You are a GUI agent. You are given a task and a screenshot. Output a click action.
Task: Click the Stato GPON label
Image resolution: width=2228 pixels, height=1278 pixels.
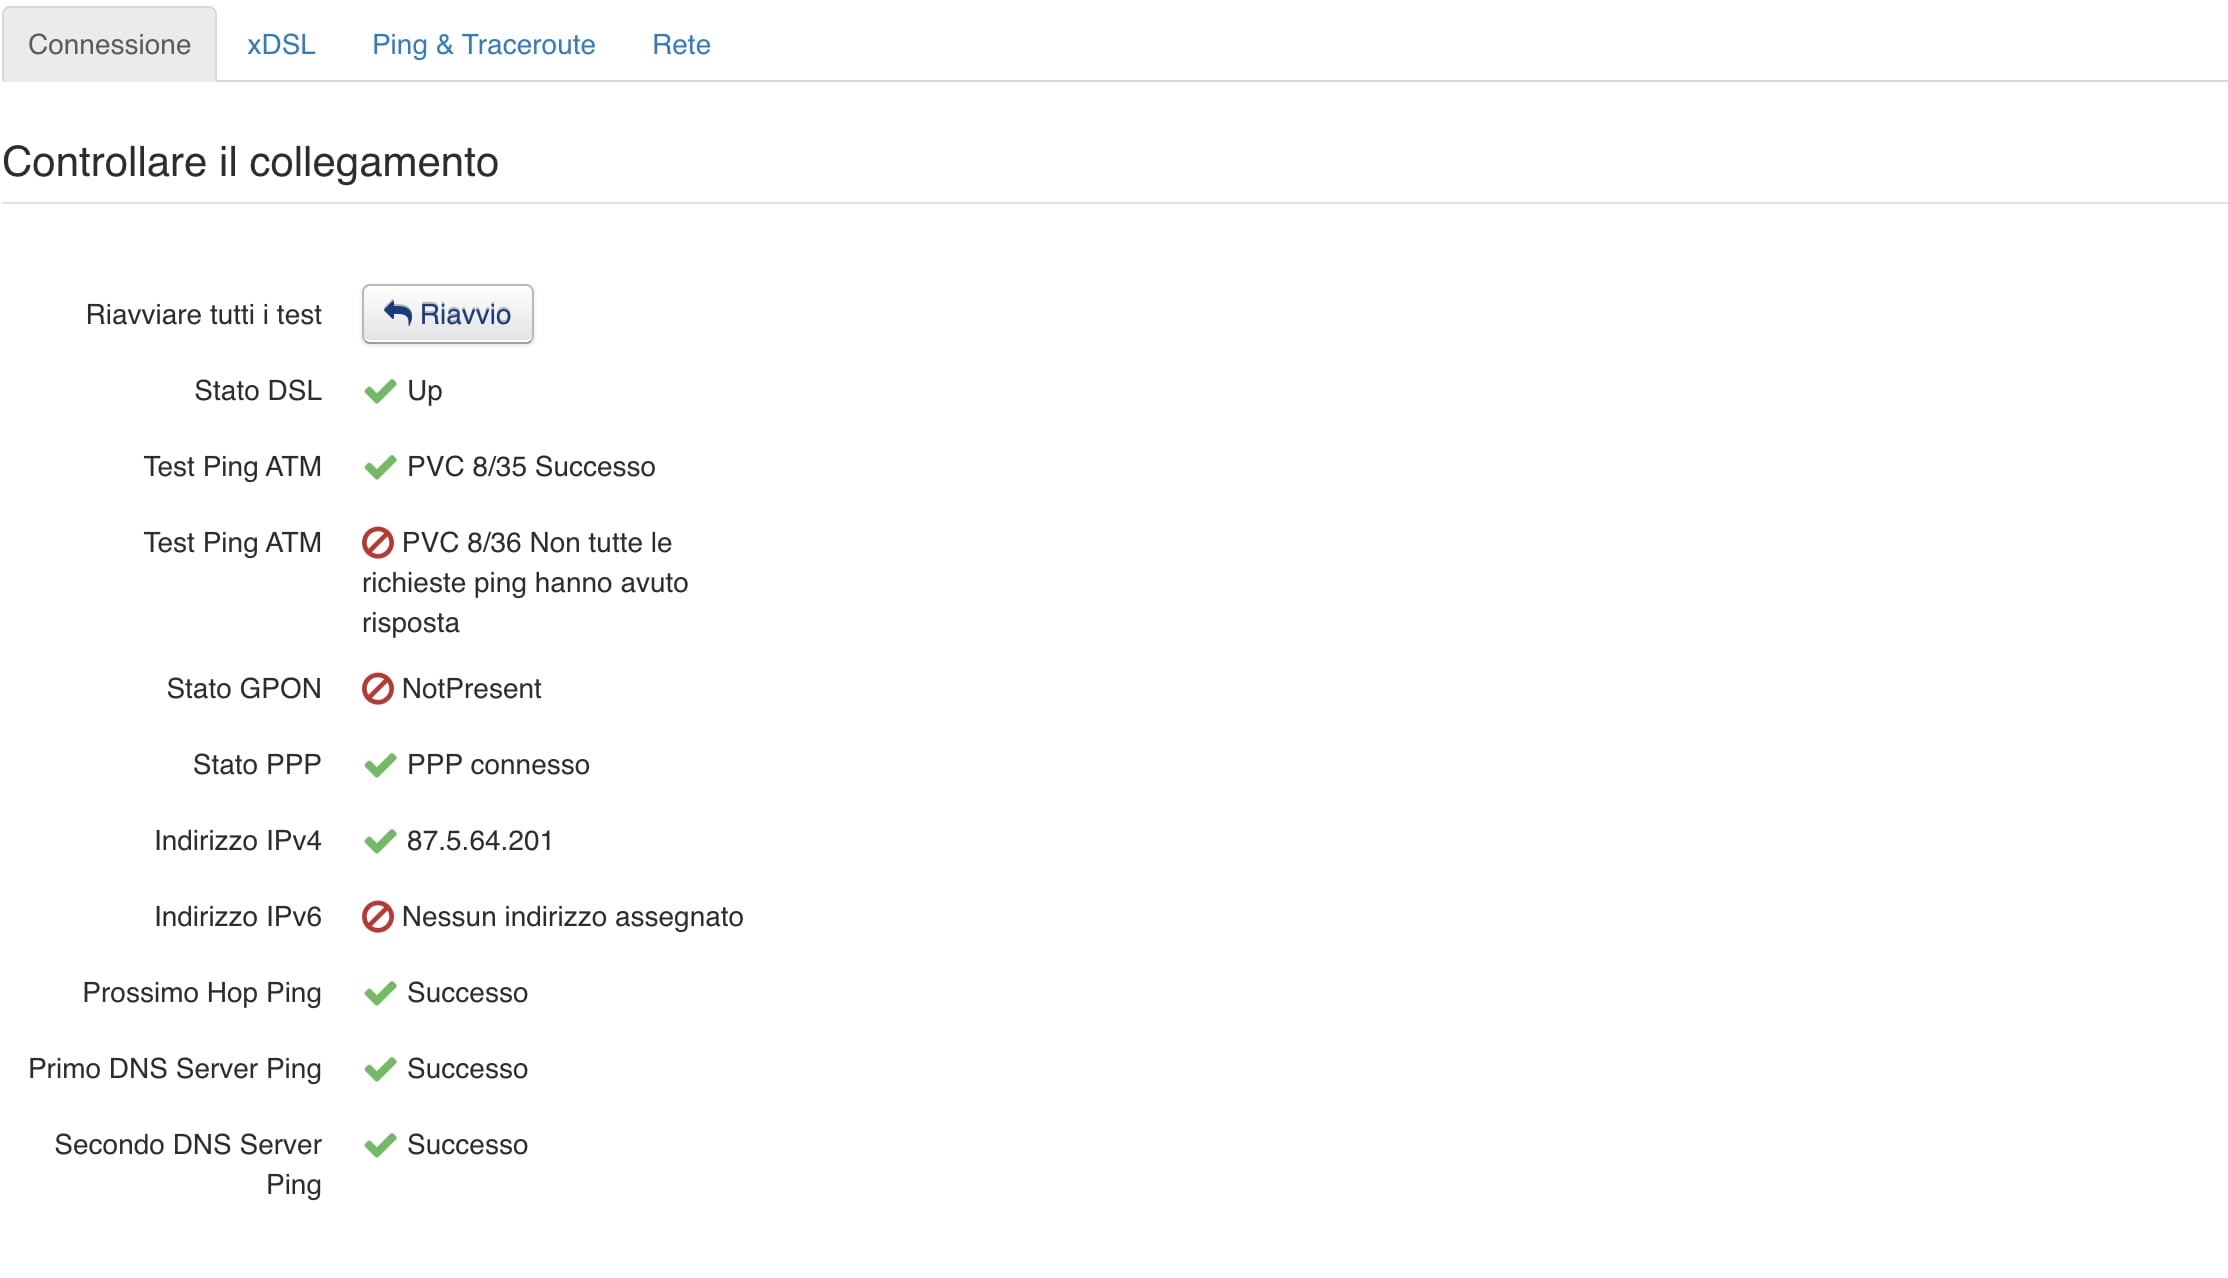243,689
